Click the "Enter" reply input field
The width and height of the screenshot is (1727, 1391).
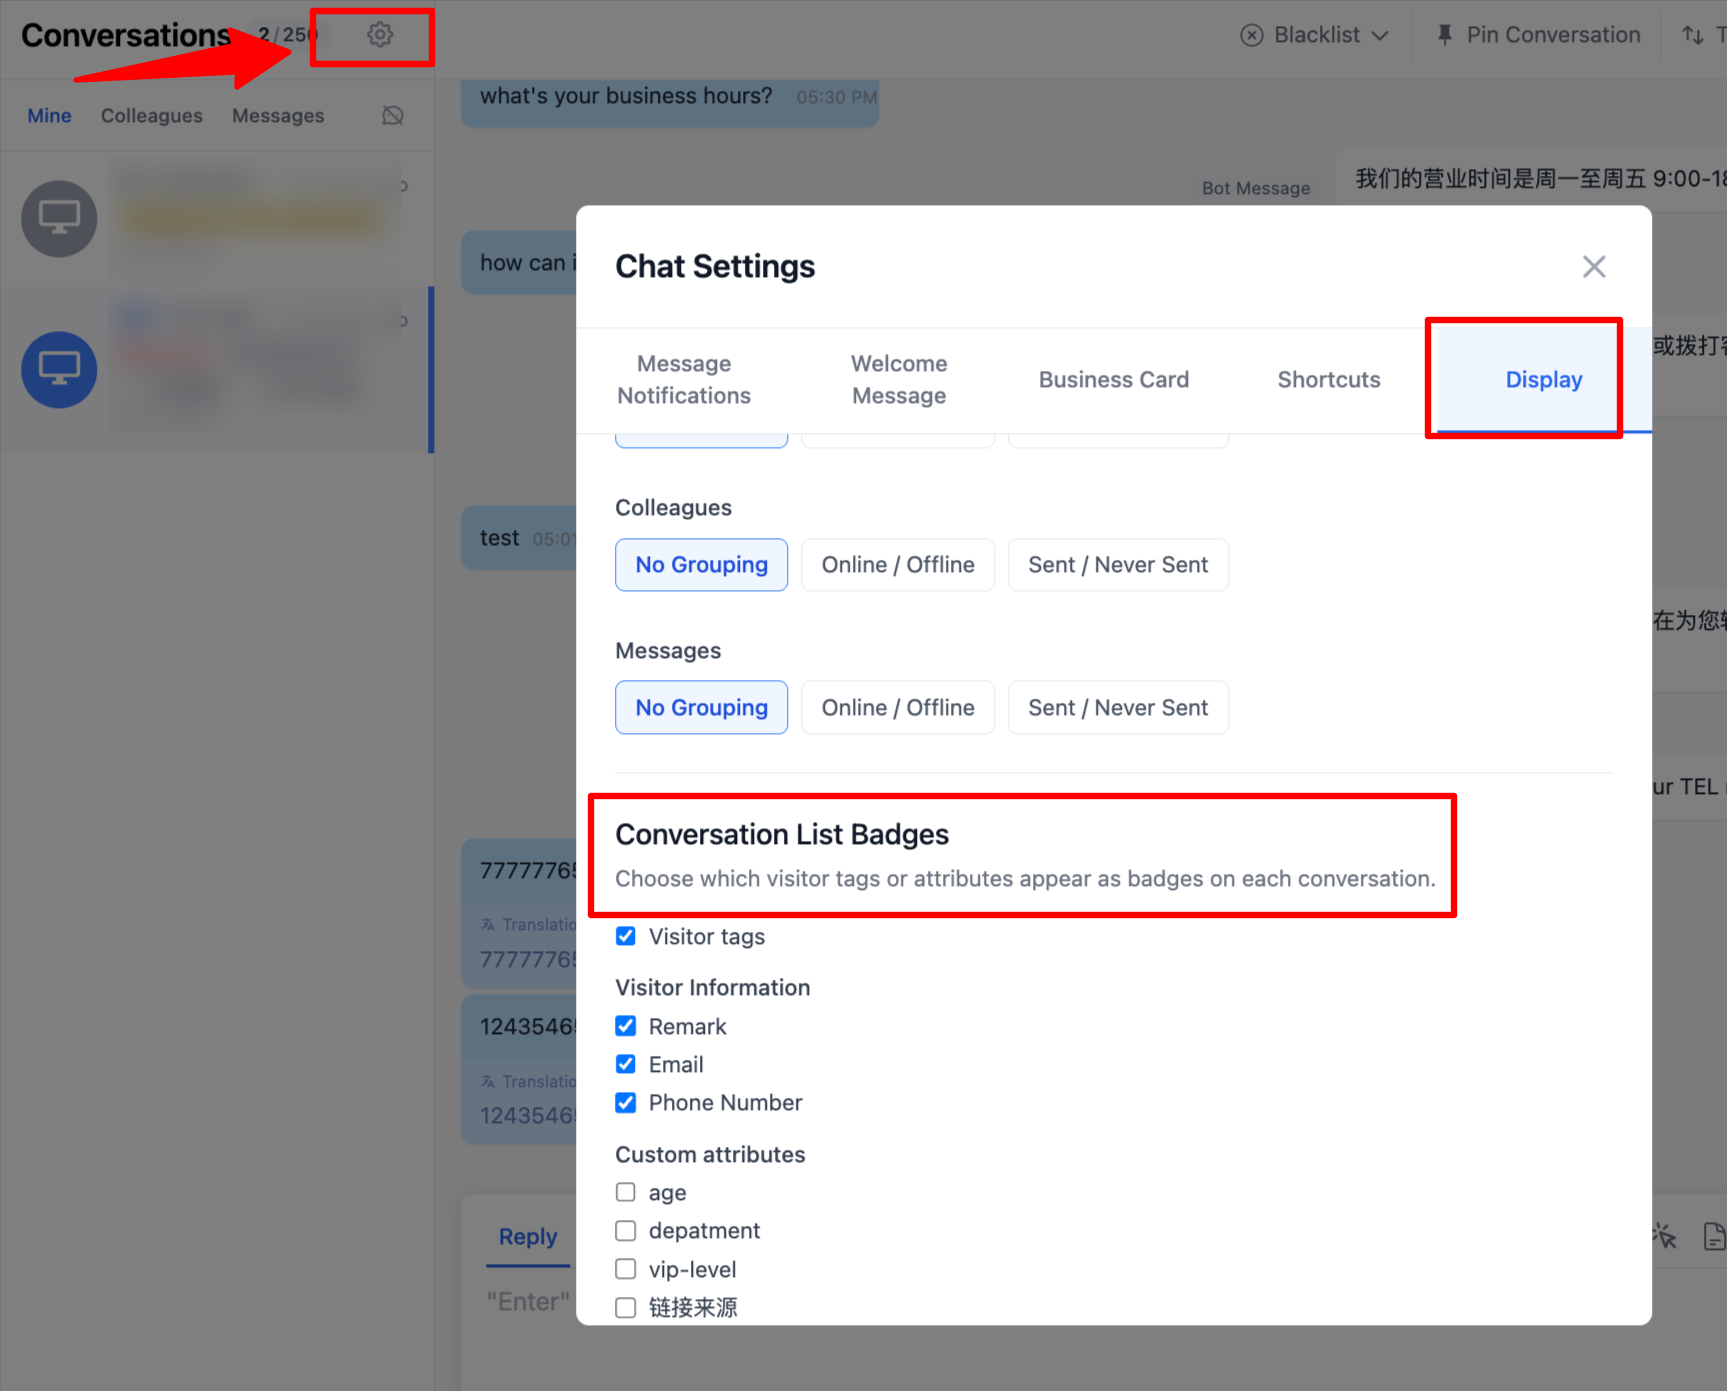click(x=528, y=1301)
